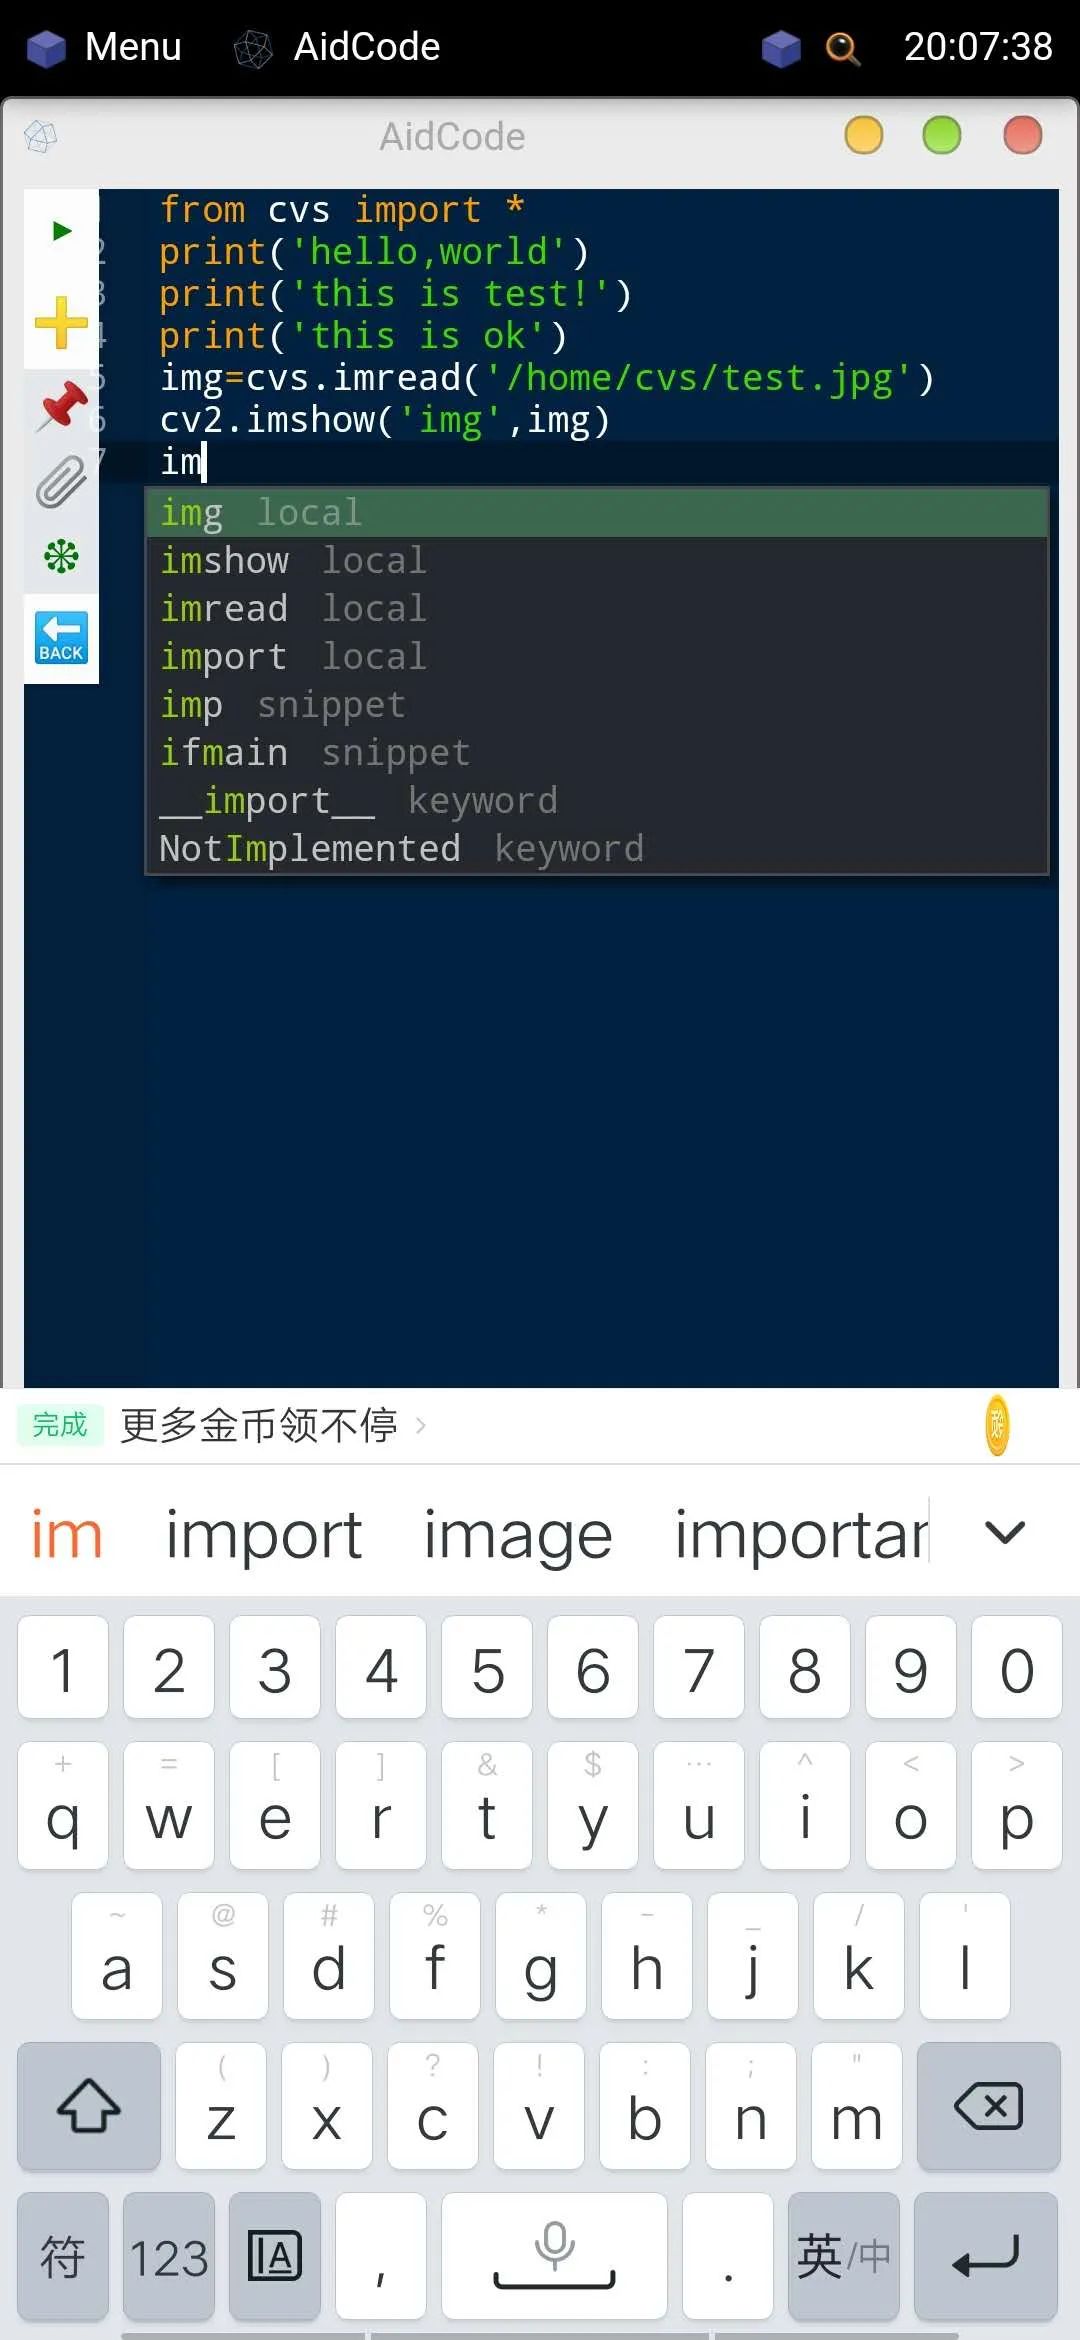Open search using the magnifier icon in the status bar

(842, 47)
